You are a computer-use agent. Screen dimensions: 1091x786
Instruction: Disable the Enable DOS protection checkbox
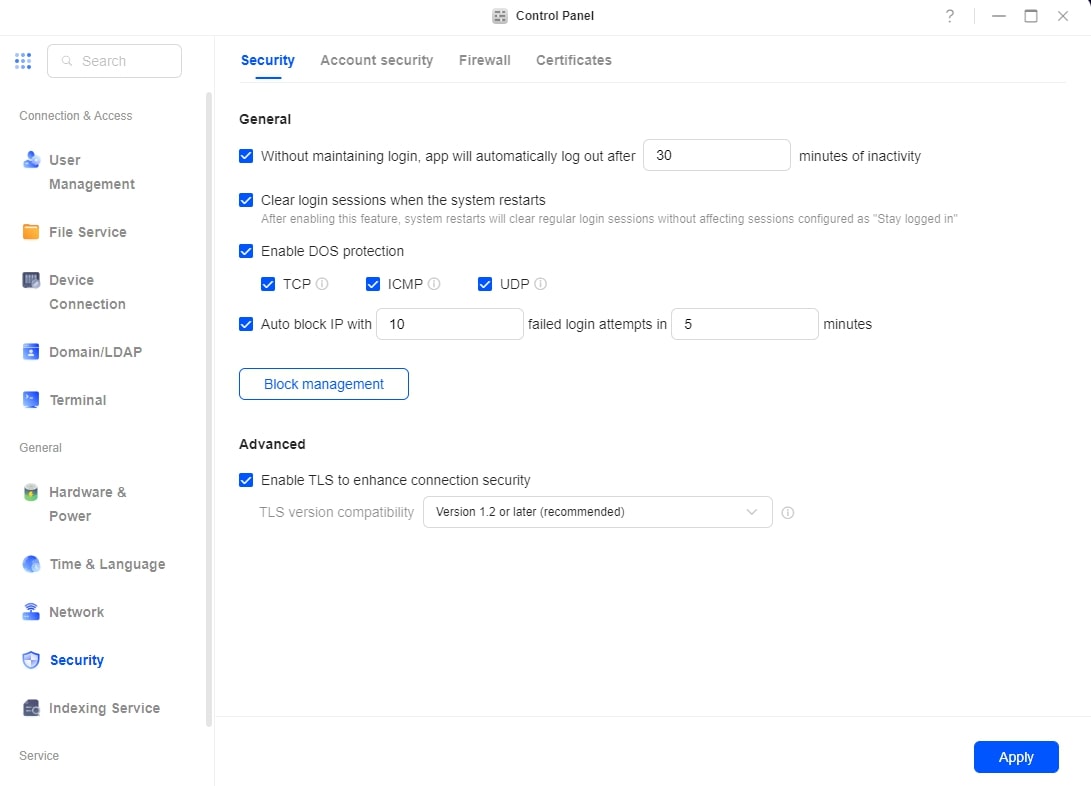(x=246, y=251)
